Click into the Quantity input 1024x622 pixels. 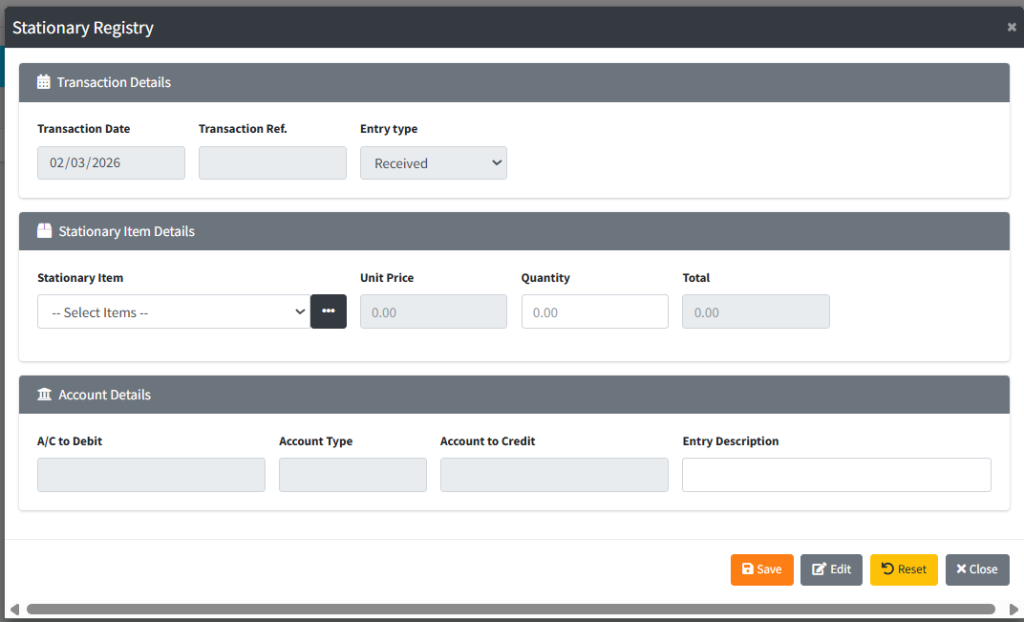tap(594, 312)
